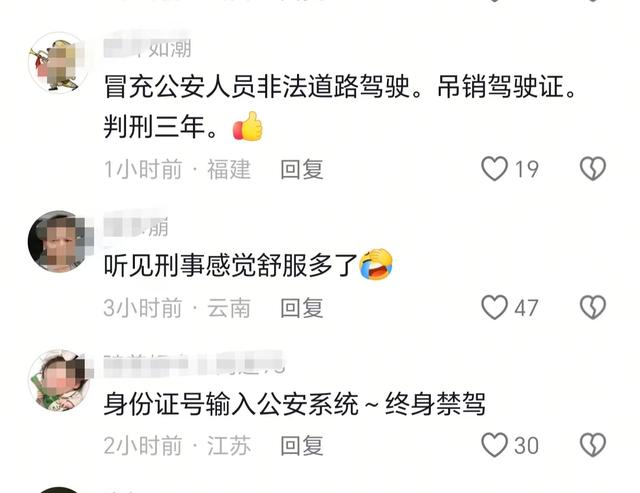The width and height of the screenshot is (640, 493).
Task: Dislike the Jiangsu comment with broken heart
Action: point(593,445)
